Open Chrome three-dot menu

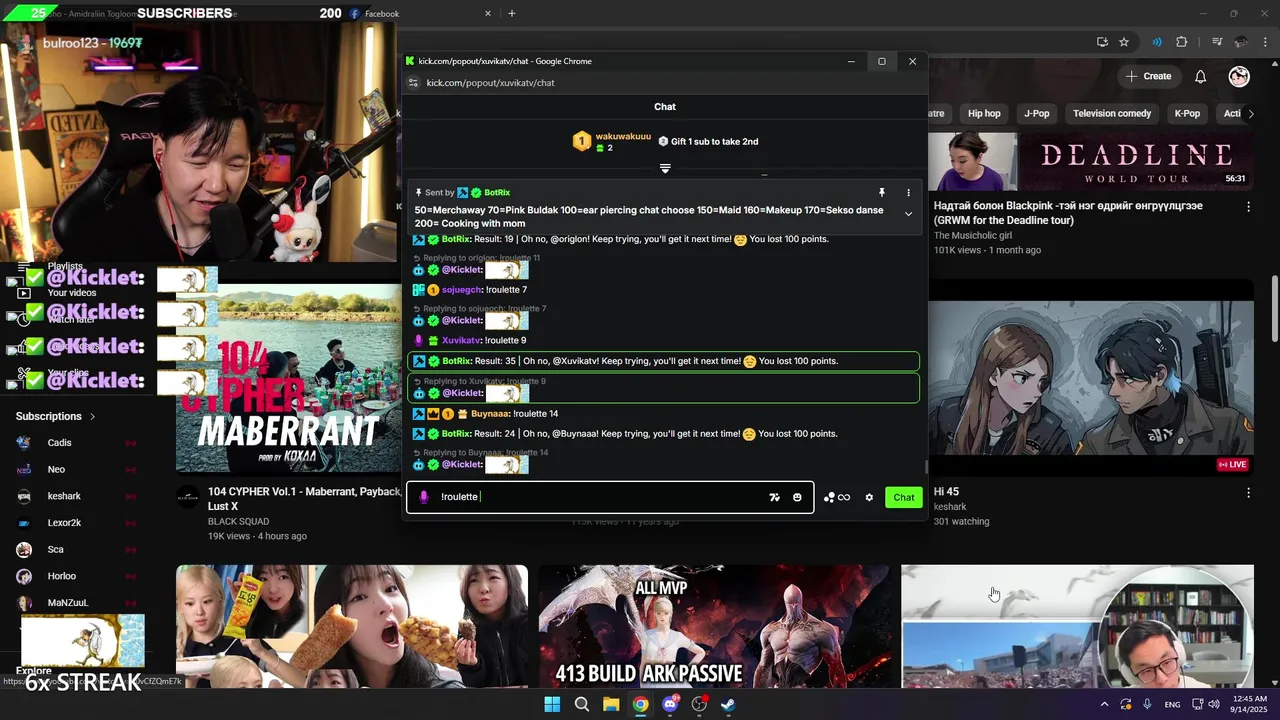click(1266, 42)
